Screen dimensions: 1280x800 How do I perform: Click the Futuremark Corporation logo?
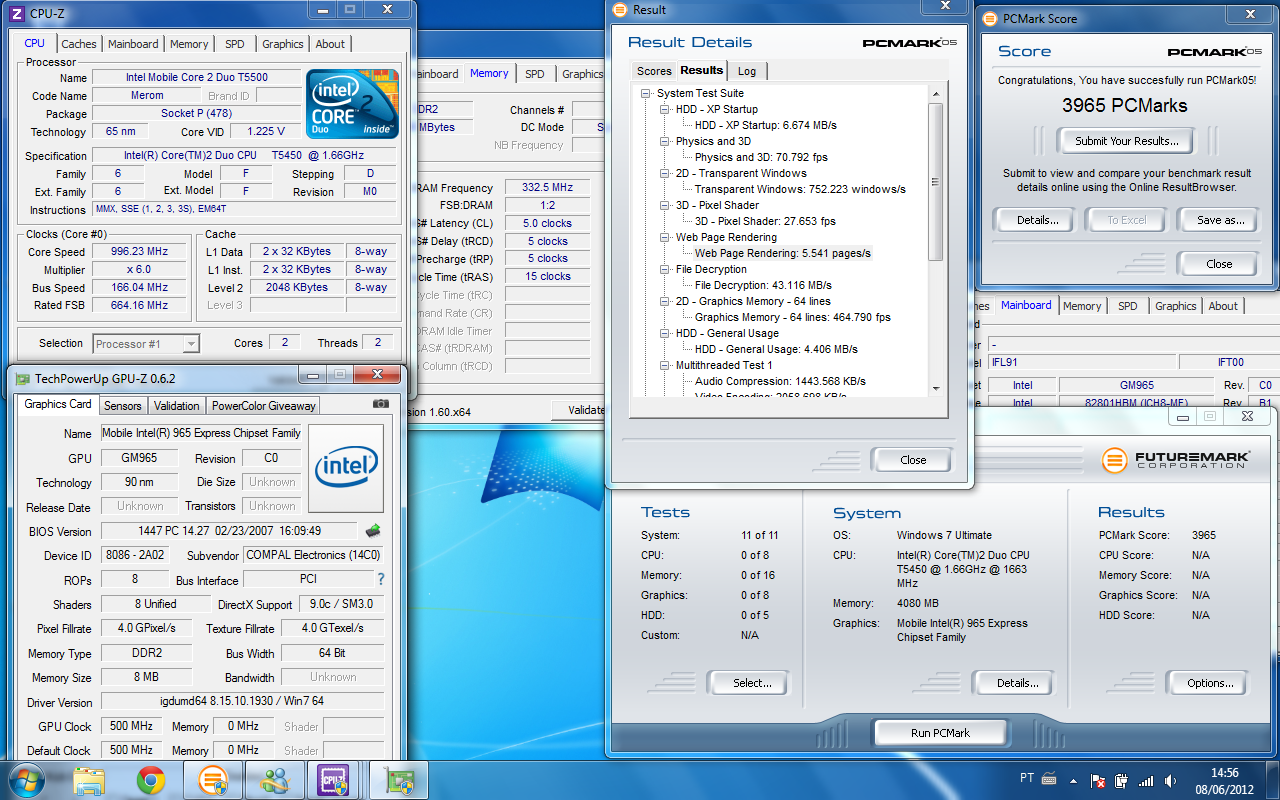tap(1175, 460)
